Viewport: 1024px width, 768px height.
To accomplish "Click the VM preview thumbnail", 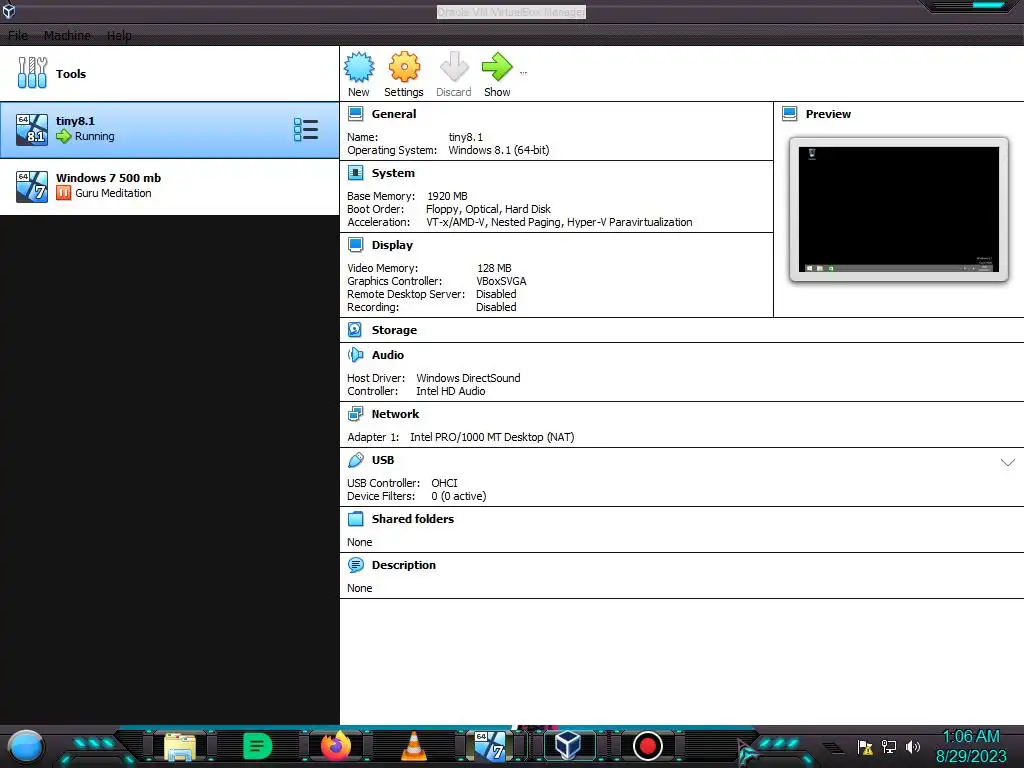I will point(899,209).
